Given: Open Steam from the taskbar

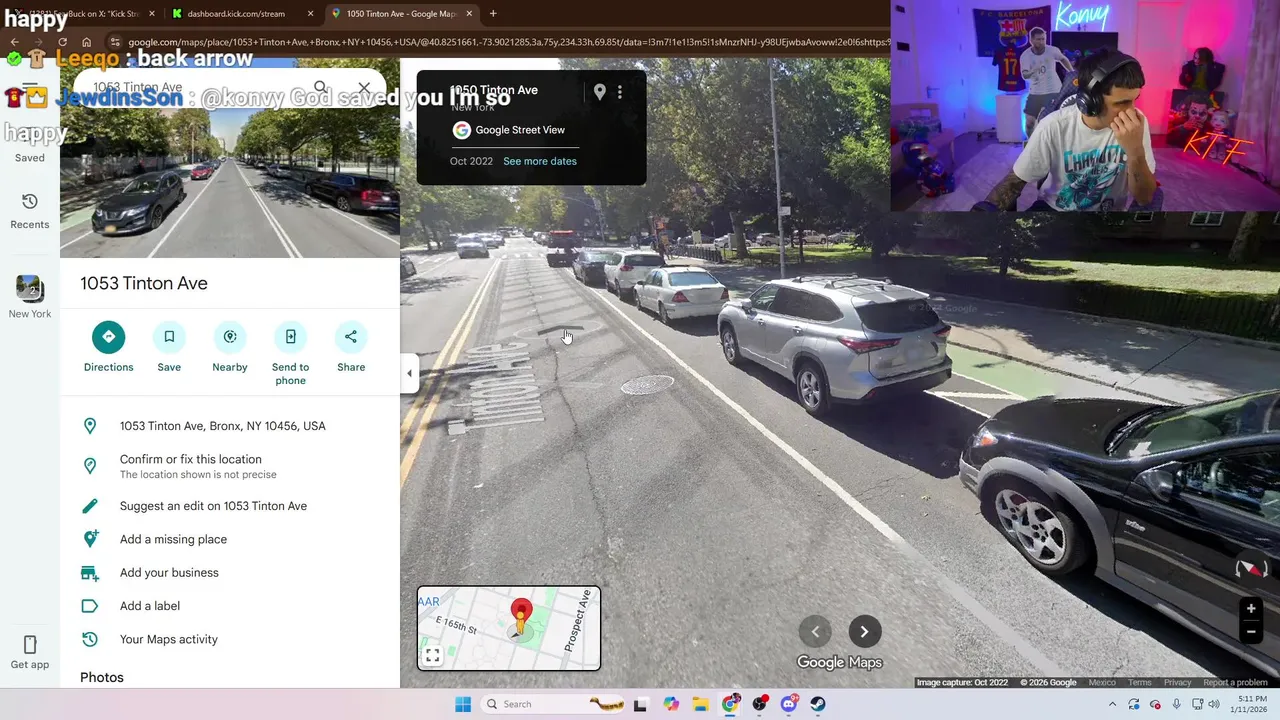Looking at the screenshot, I should [818, 704].
